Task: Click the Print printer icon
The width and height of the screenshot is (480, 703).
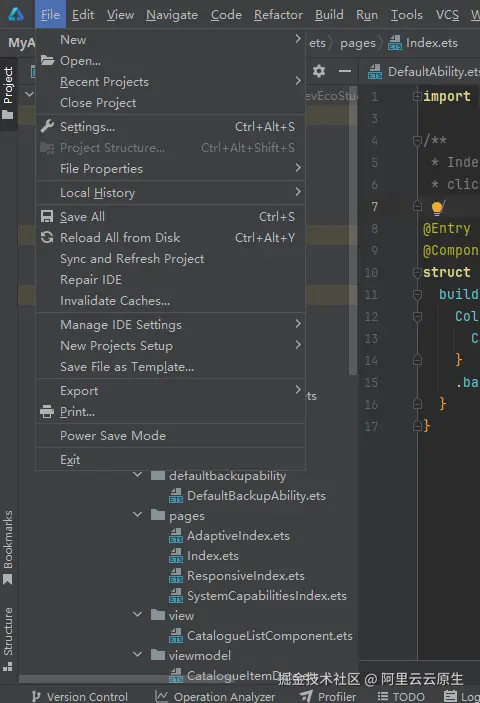Action: tap(47, 412)
